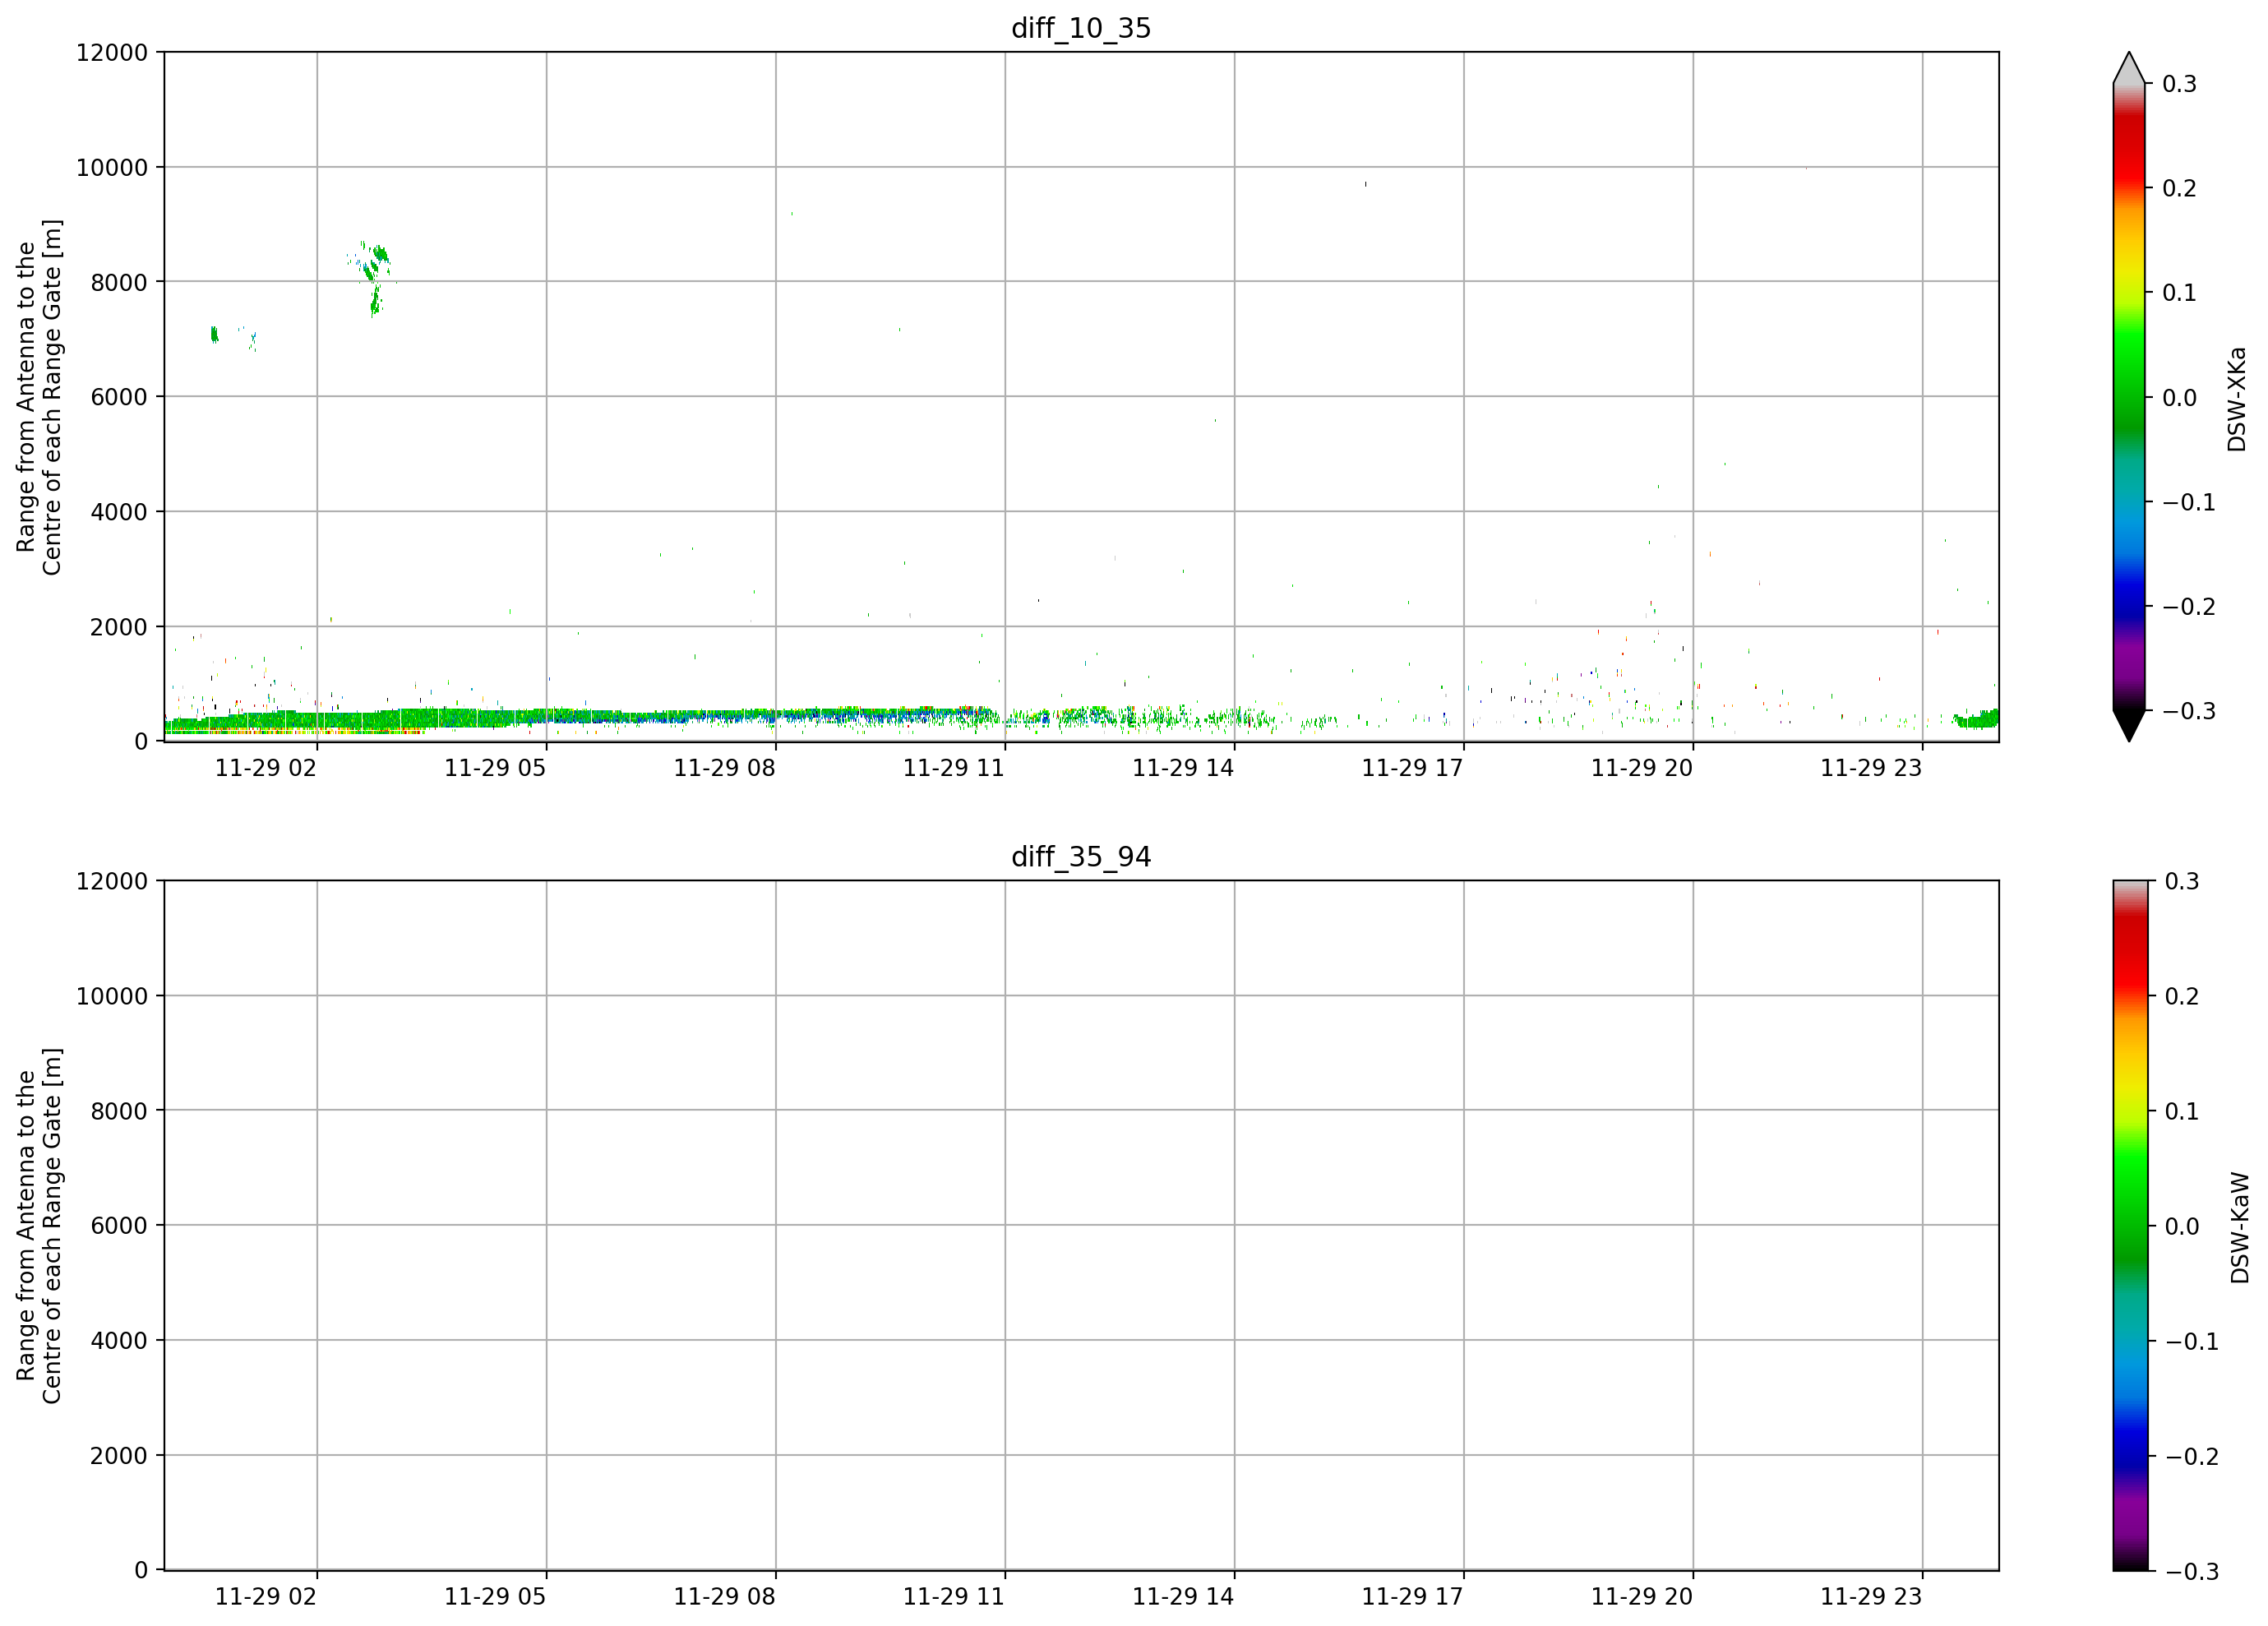
Task: Click '0.0' tick on DSW-XKa colorbar
Action: coord(2179,398)
